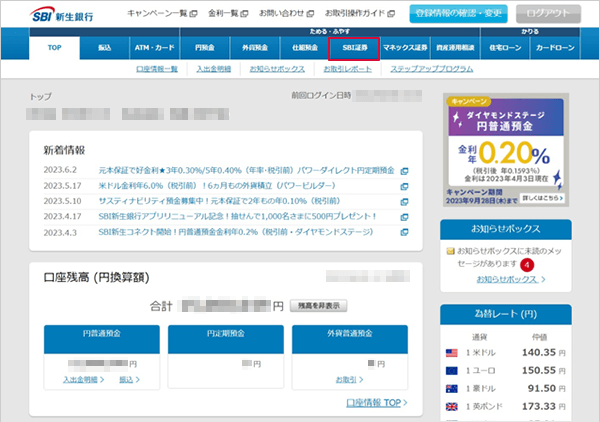Select the カードローン tab
This screenshot has width=600, height=422.
[x=555, y=48]
